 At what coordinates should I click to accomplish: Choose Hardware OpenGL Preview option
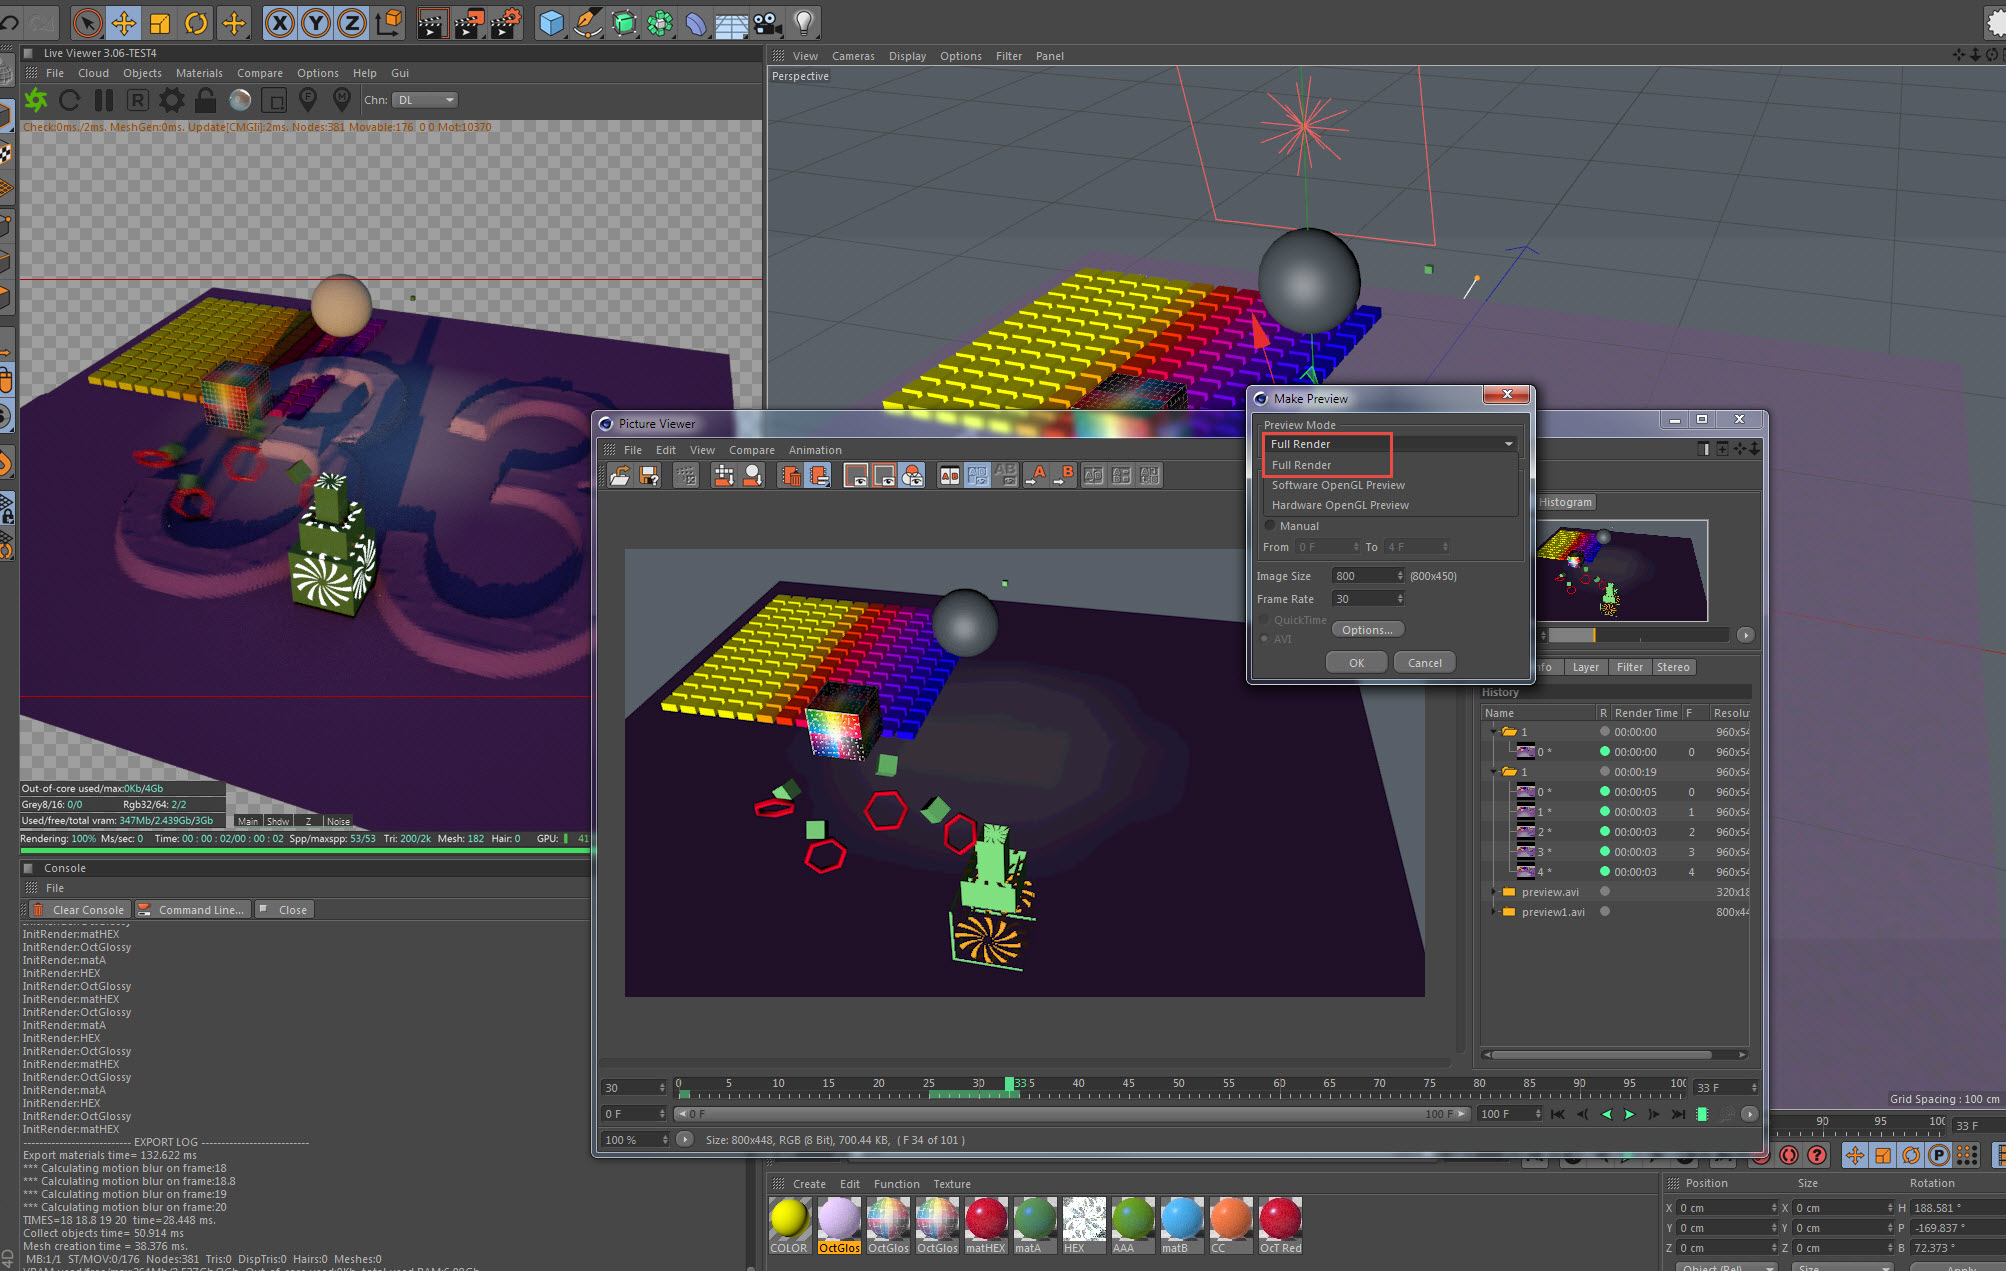click(1340, 505)
